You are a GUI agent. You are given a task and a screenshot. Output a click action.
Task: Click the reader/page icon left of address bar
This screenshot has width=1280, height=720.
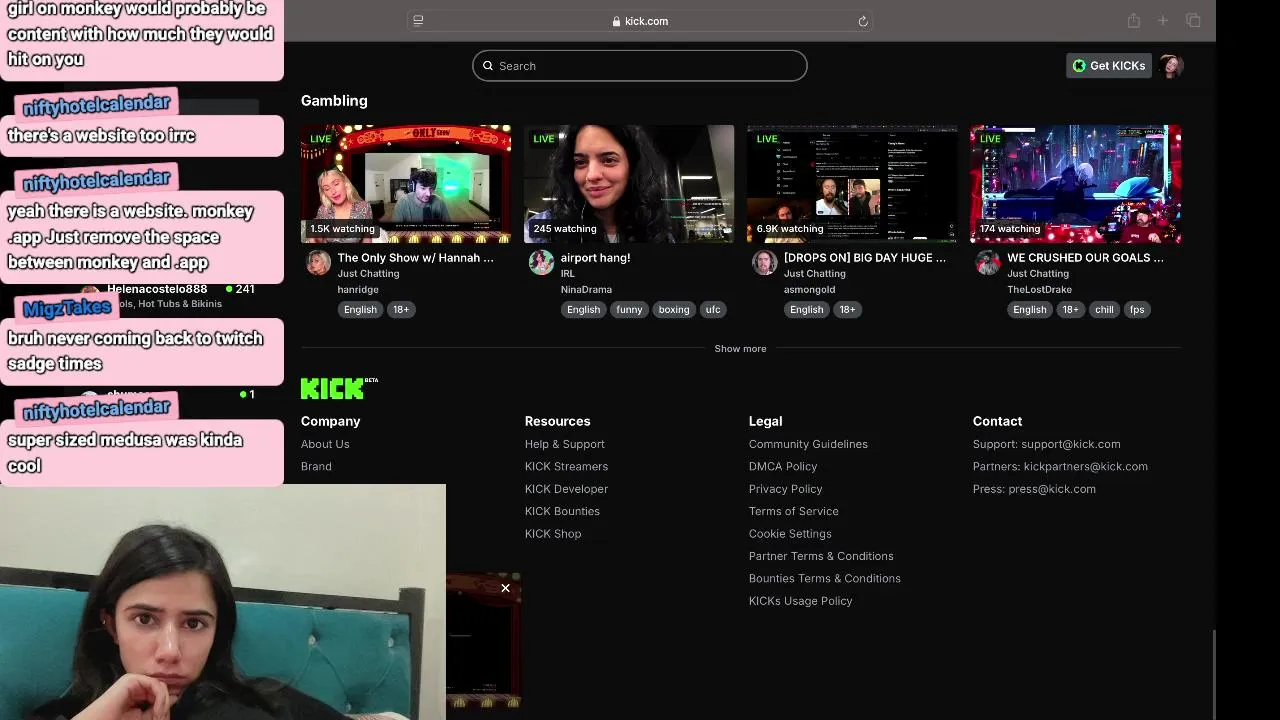pos(418,20)
